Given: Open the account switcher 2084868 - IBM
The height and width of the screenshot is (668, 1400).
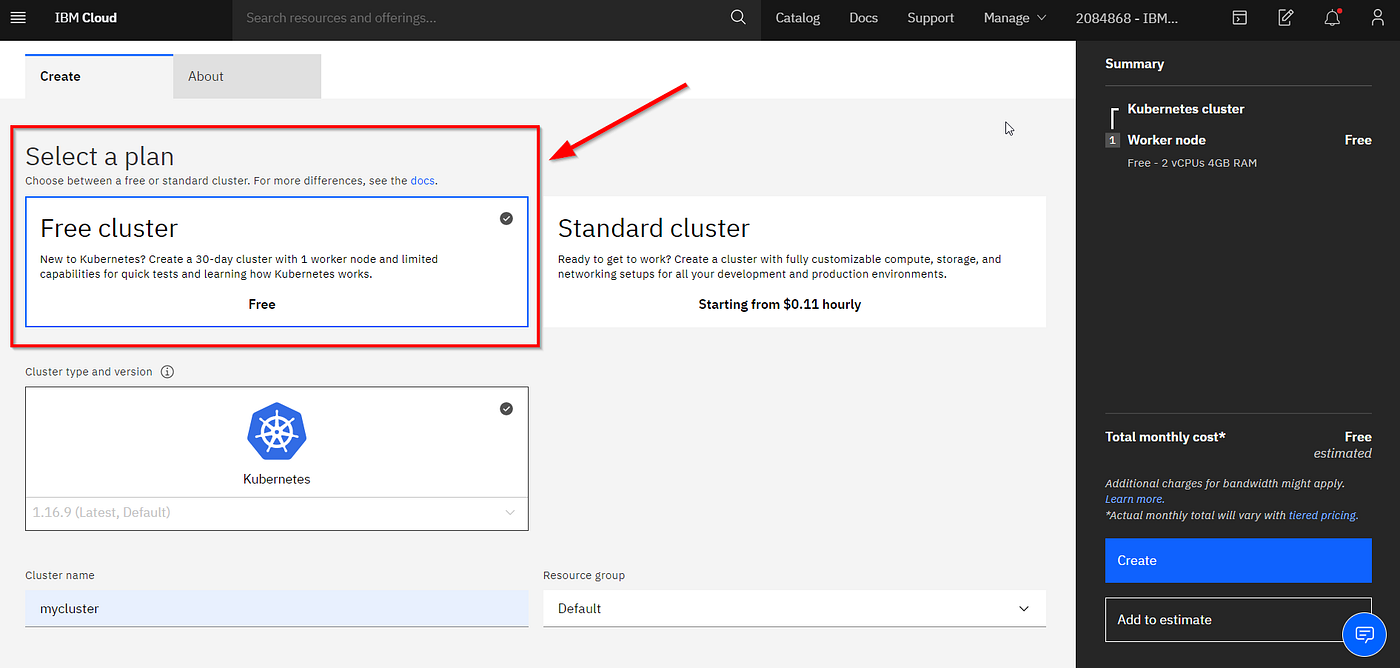Looking at the screenshot, I should click(1127, 18).
